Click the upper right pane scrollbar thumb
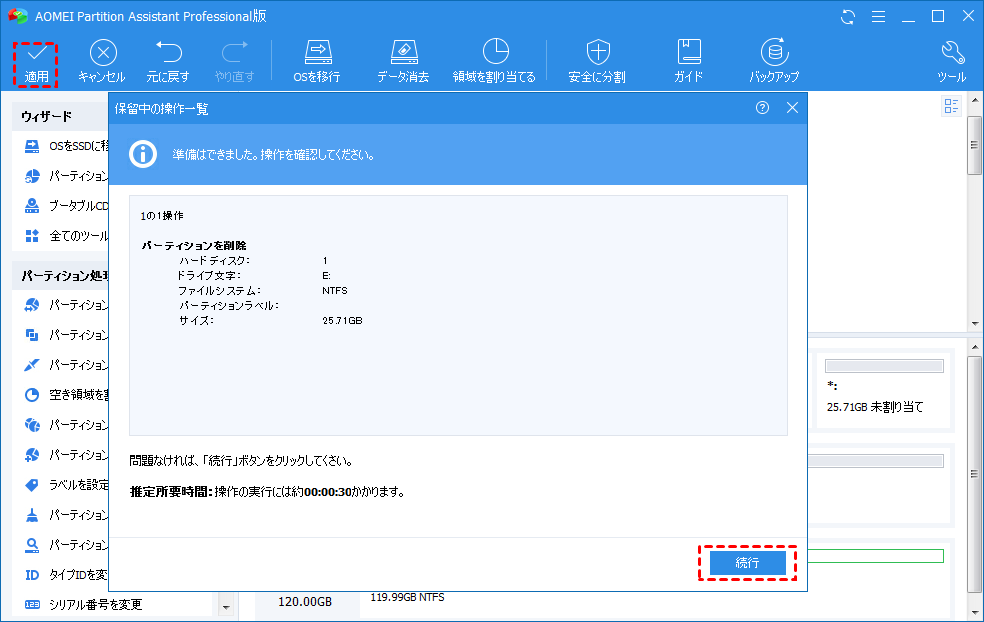Viewport: 984px width, 622px height. tap(975, 146)
